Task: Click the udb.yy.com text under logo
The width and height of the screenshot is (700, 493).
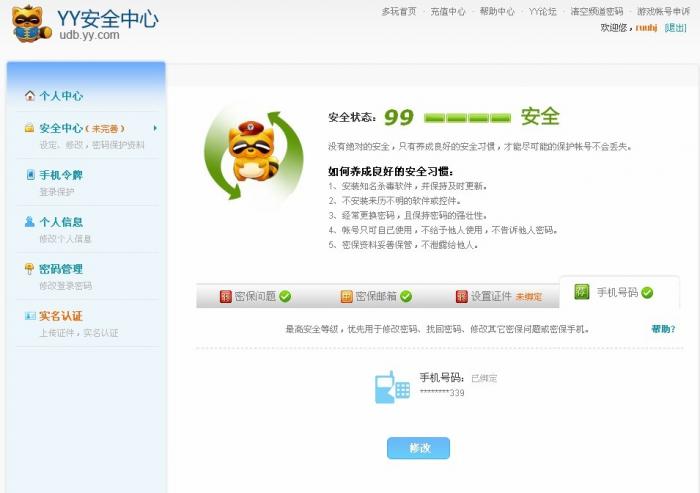Action: (x=89, y=35)
